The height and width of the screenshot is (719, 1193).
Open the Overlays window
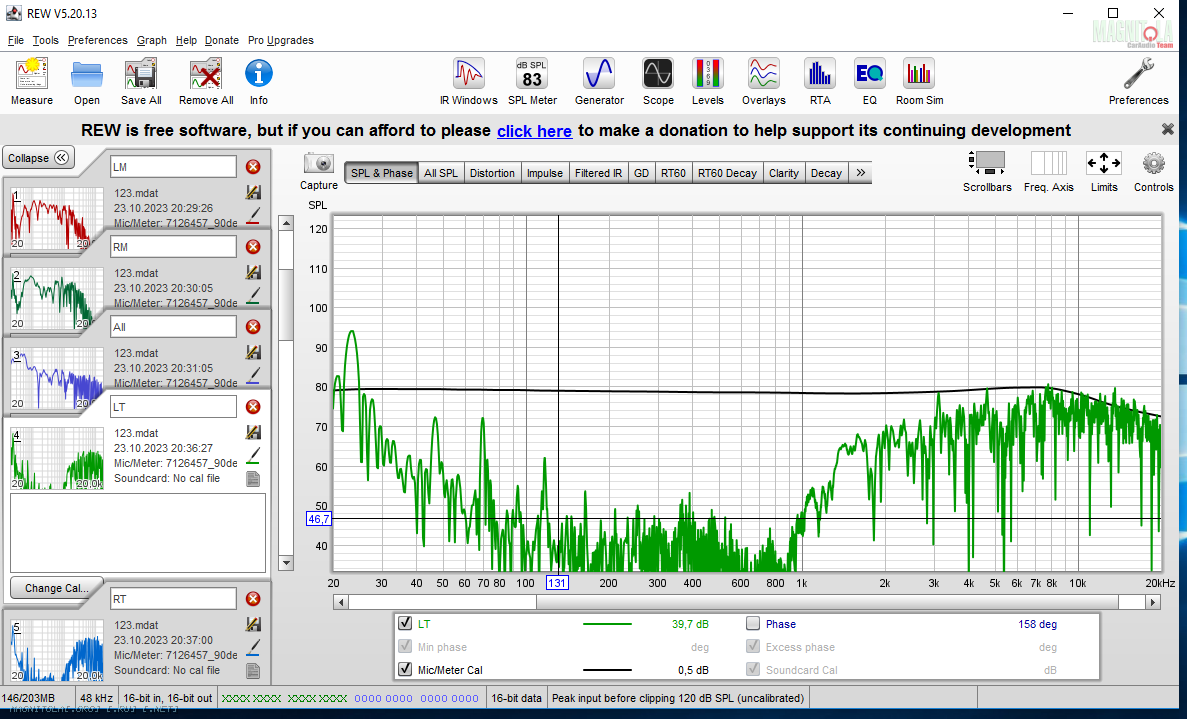(x=763, y=74)
